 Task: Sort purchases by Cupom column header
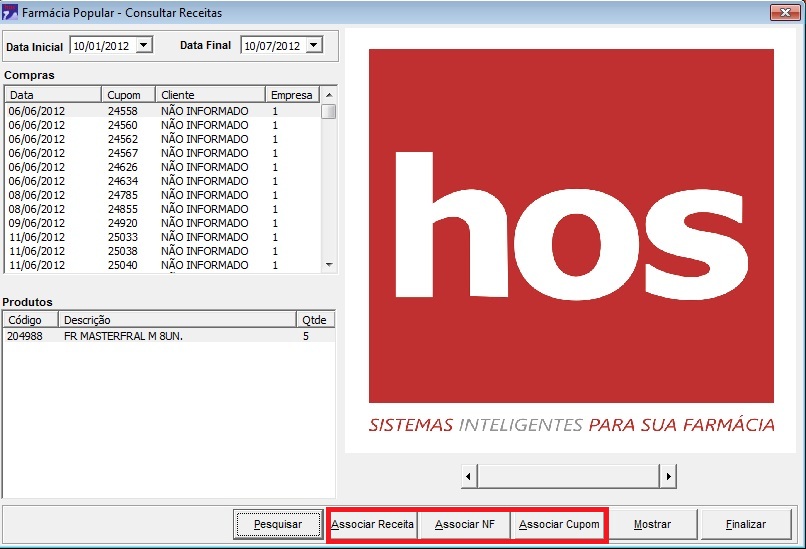[129, 95]
